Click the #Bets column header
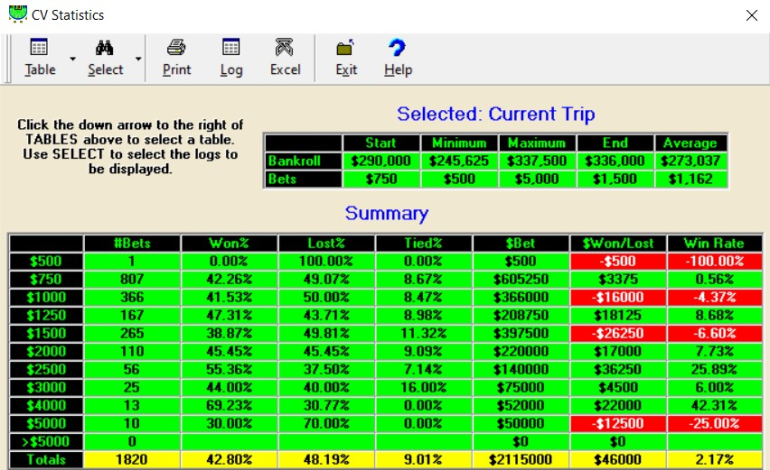Screen dimensions: 770x470 pos(132,243)
